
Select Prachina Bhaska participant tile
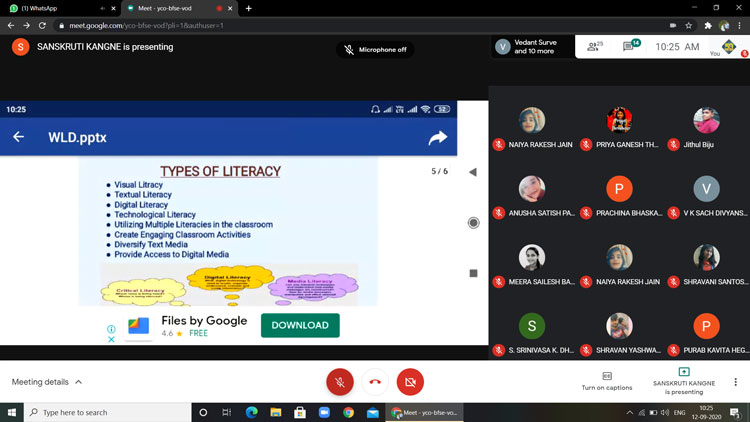[x=619, y=199]
